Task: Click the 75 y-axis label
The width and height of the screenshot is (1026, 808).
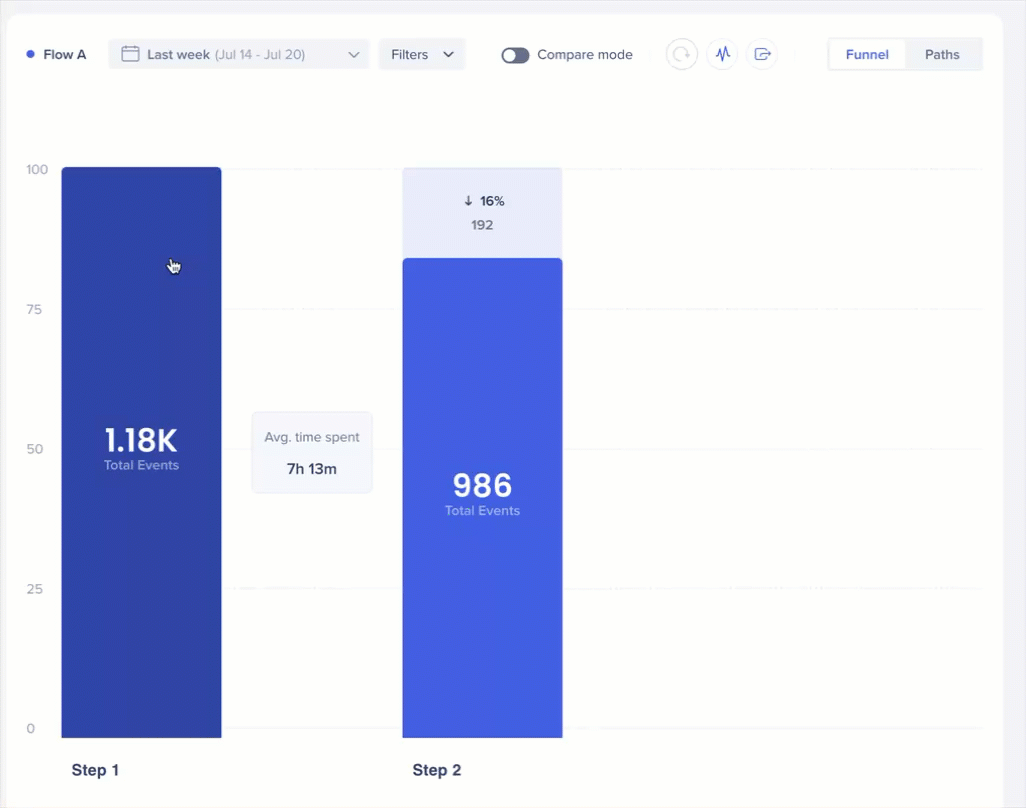Action: click(x=34, y=309)
